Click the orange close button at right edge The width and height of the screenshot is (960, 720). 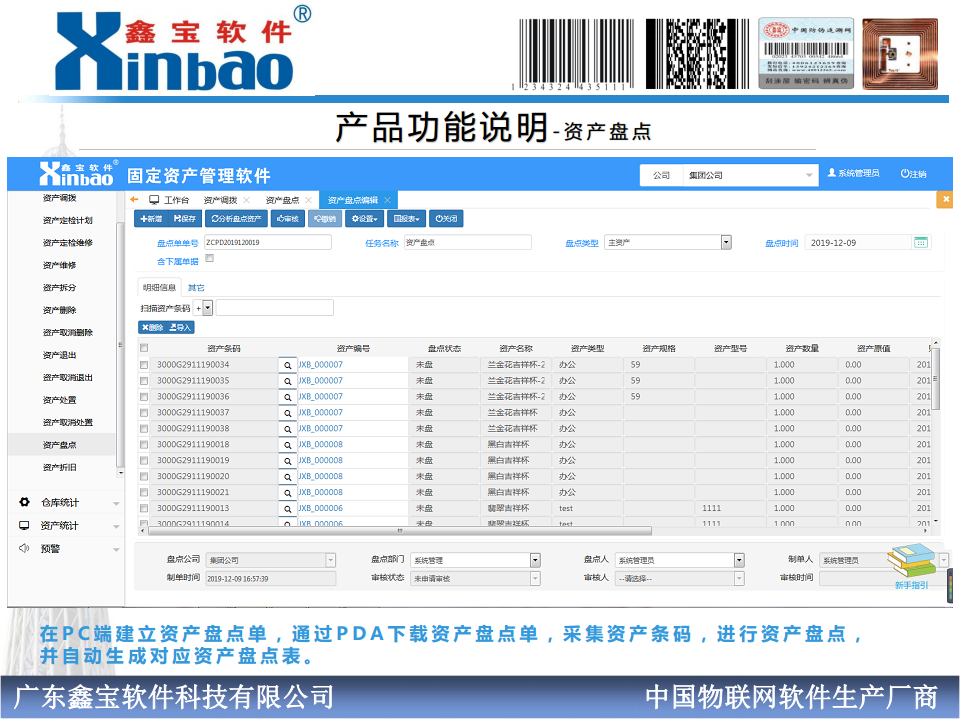tap(945, 199)
